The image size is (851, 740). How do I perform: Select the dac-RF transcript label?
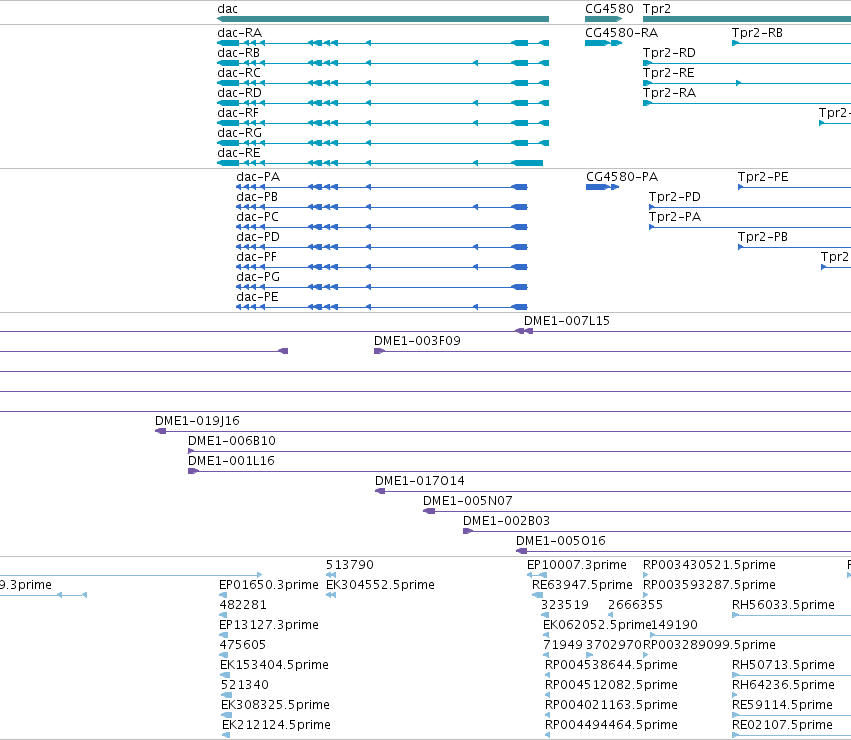(x=238, y=113)
